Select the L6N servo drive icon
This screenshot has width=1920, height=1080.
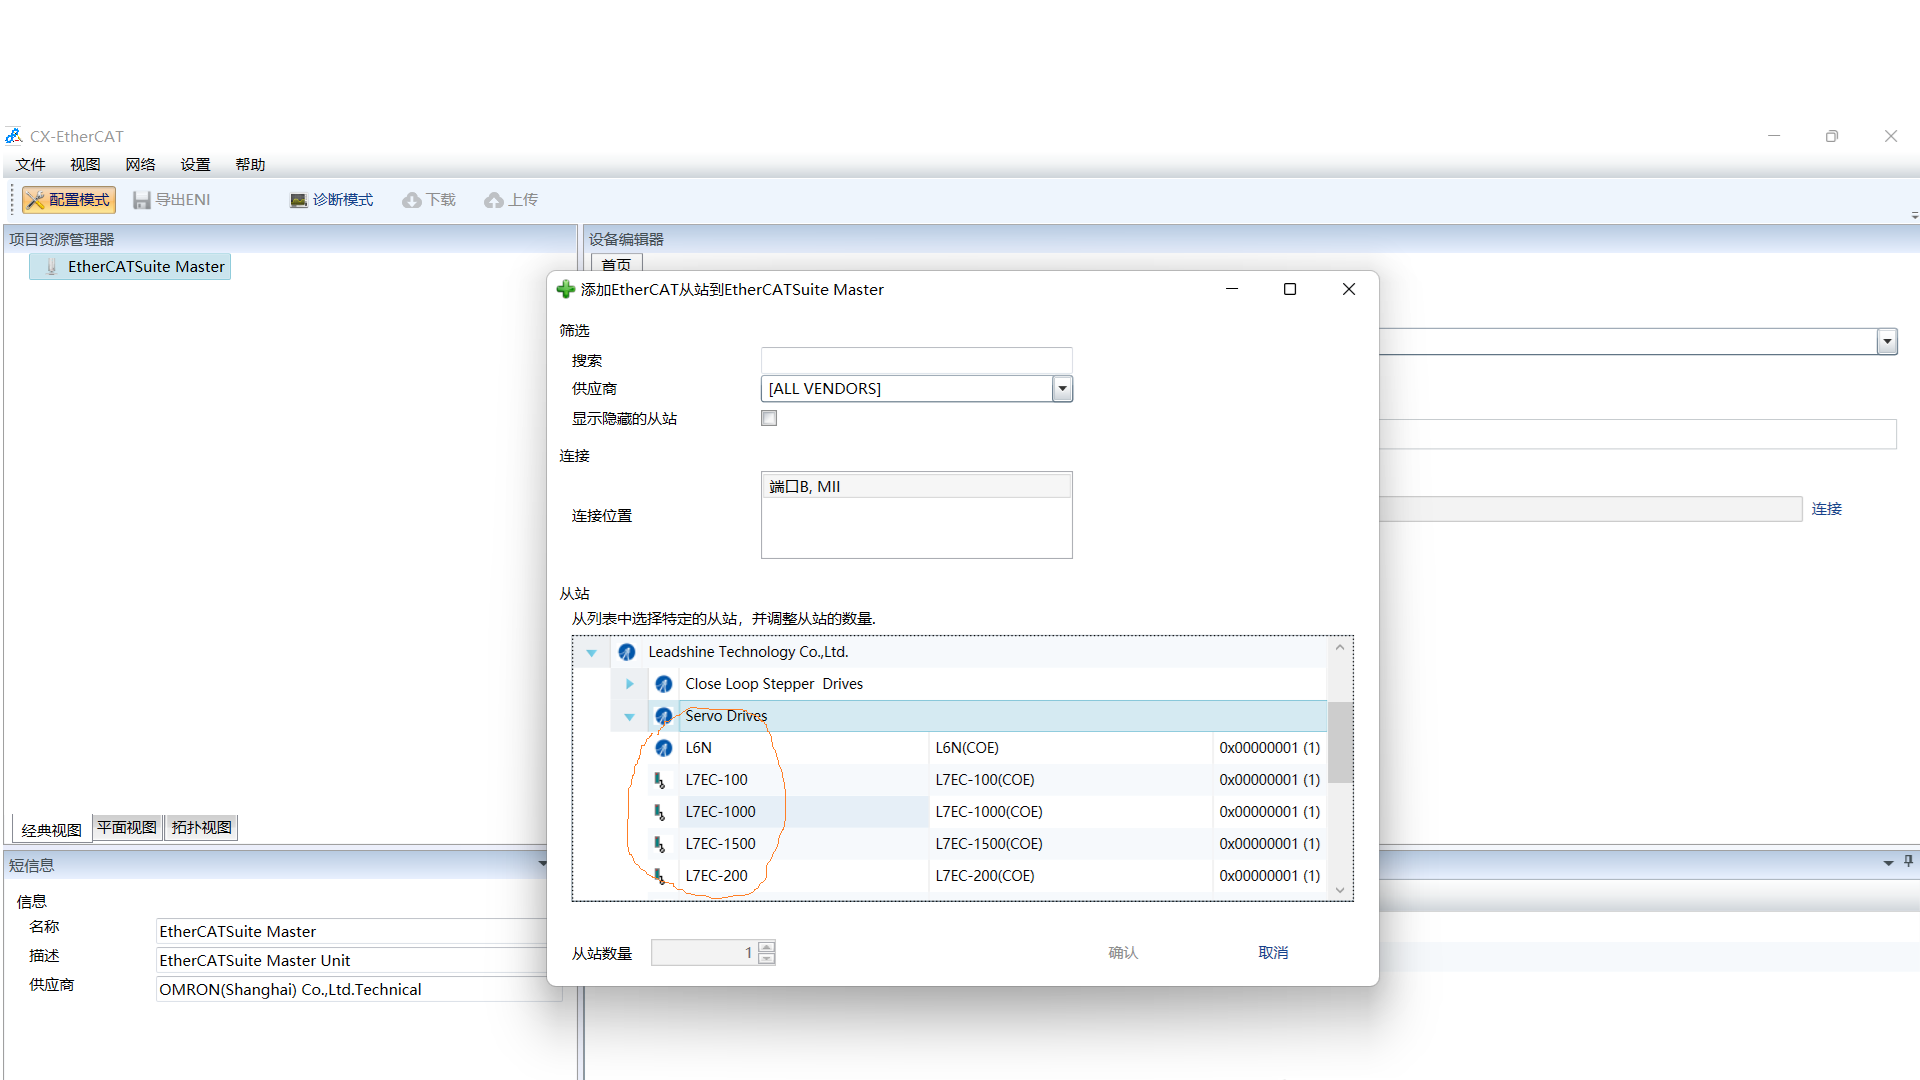(663, 748)
